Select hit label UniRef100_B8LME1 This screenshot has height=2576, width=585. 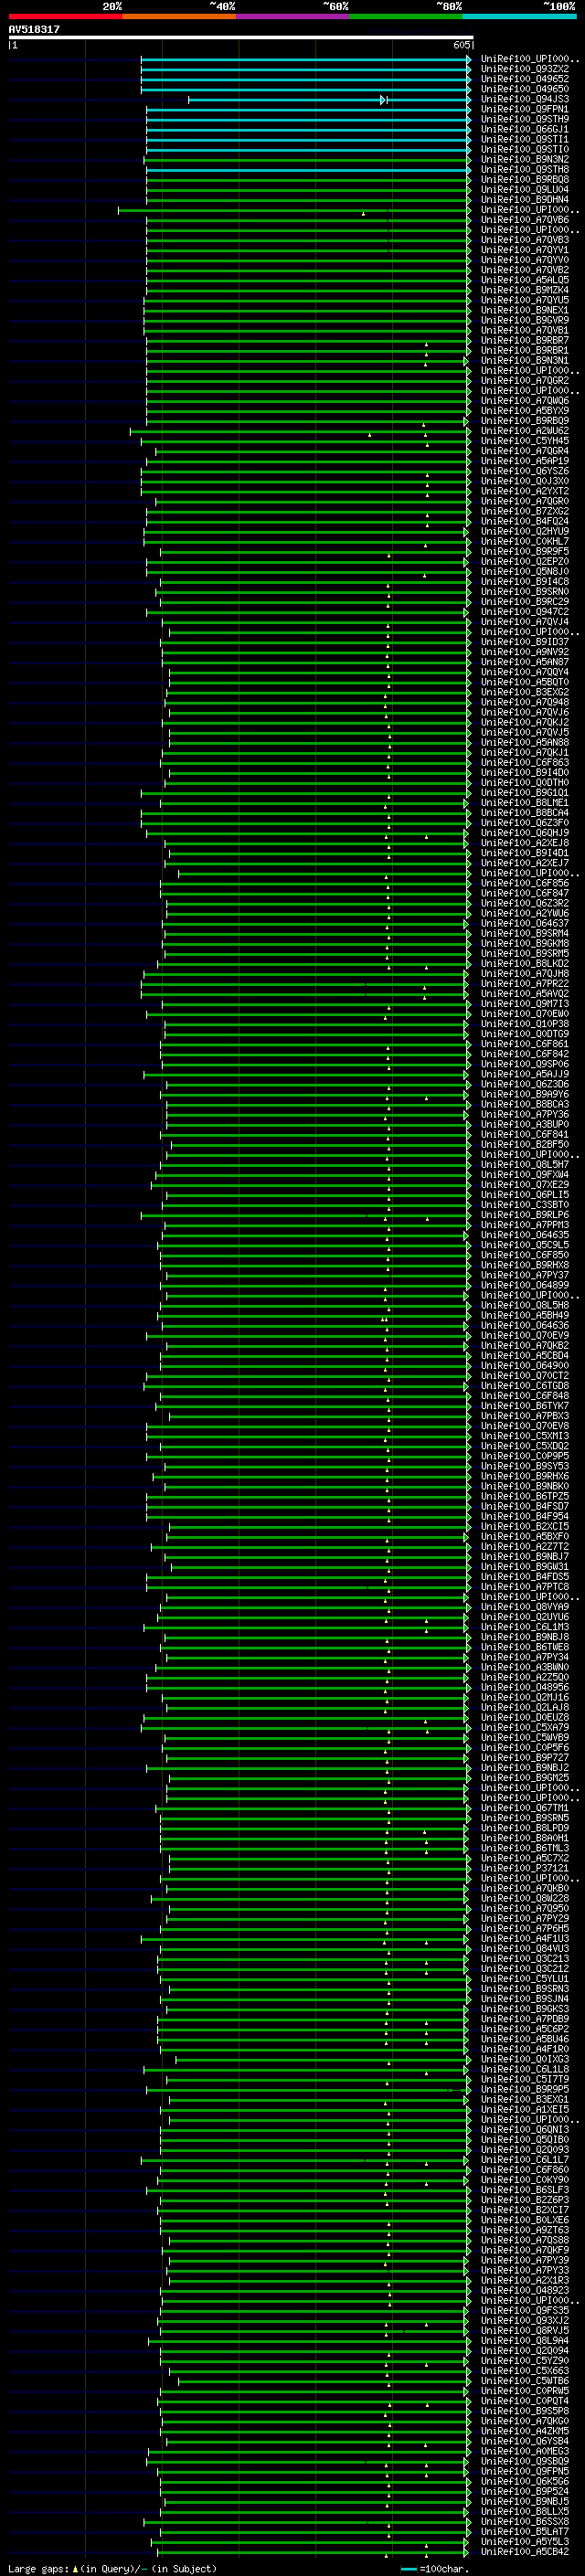[525, 802]
